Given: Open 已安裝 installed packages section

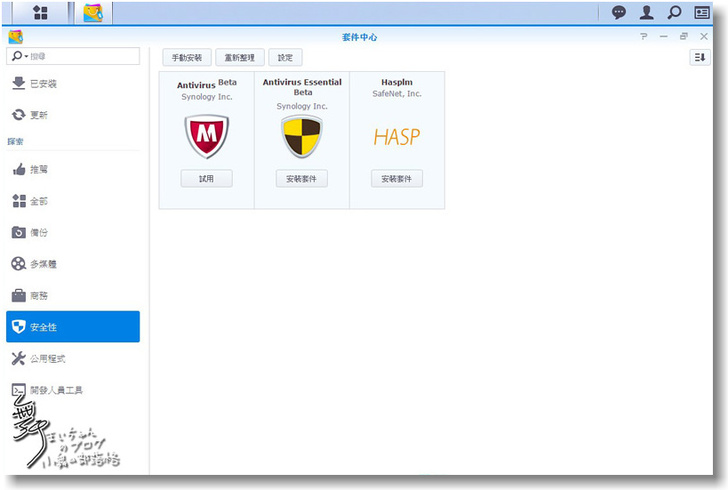Looking at the screenshot, I should (73, 84).
